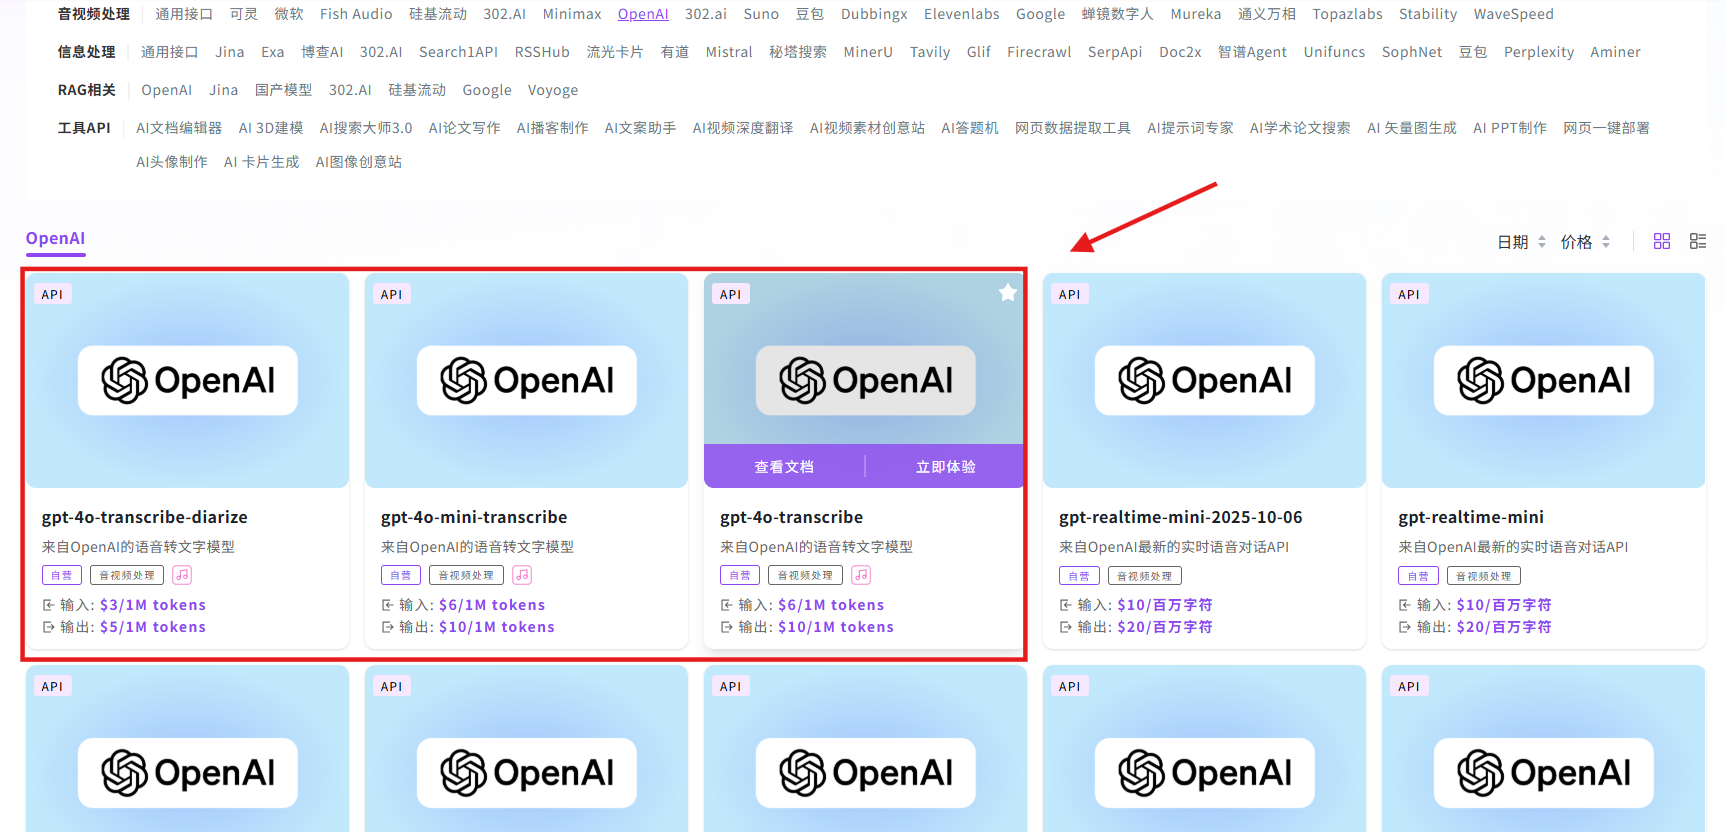Select OpenAI in the 音视频处理 filter row
This screenshot has width=1725, height=832.
[643, 14]
